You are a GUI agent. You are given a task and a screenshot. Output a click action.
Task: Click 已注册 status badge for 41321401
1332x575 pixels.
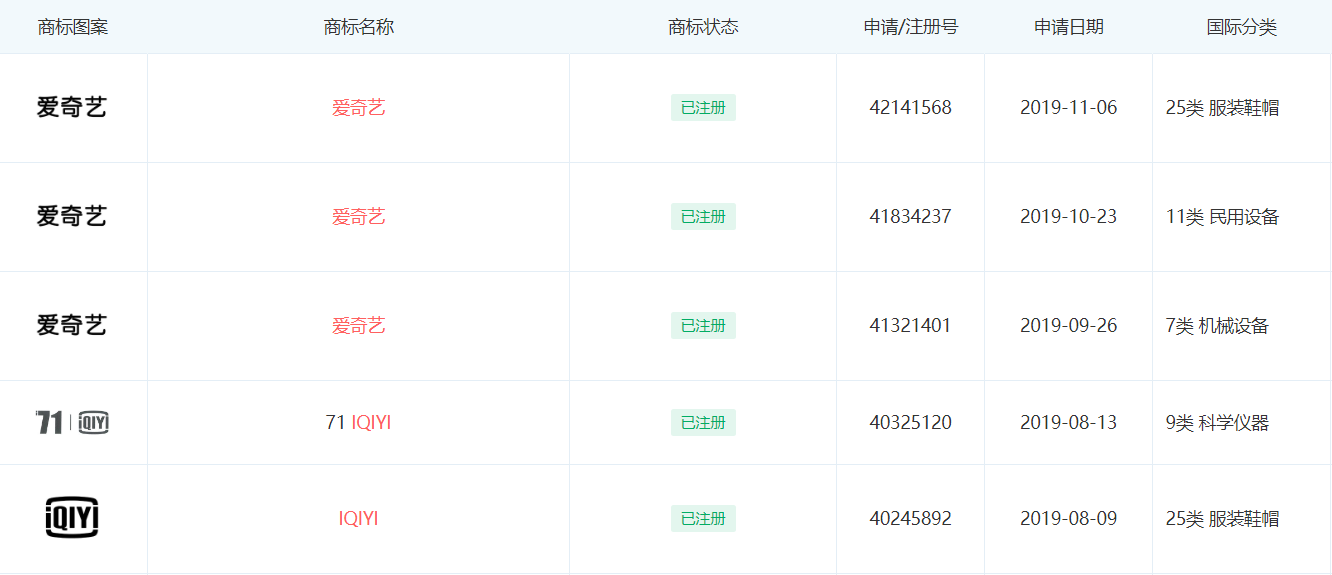[x=703, y=326]
